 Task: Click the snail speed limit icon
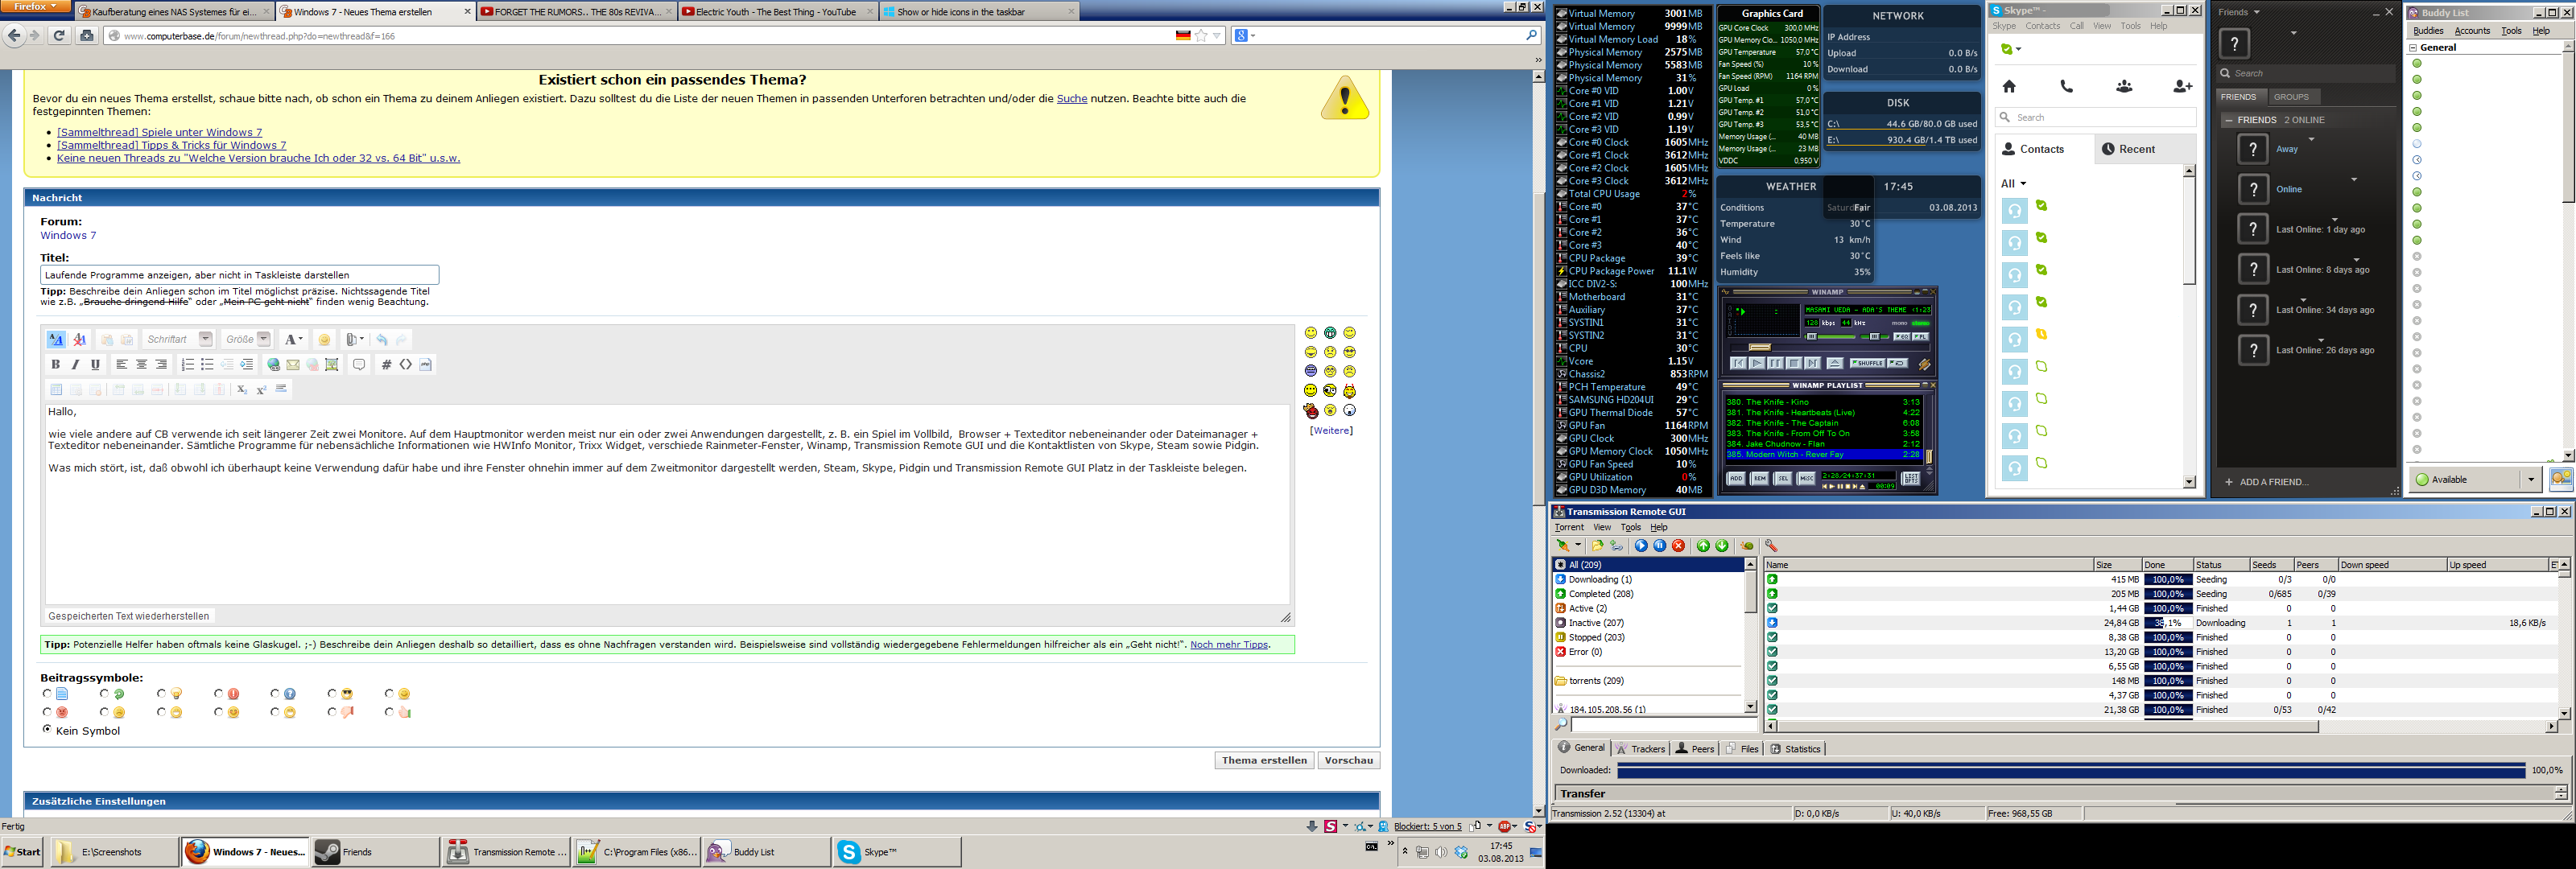[1746, 545]
